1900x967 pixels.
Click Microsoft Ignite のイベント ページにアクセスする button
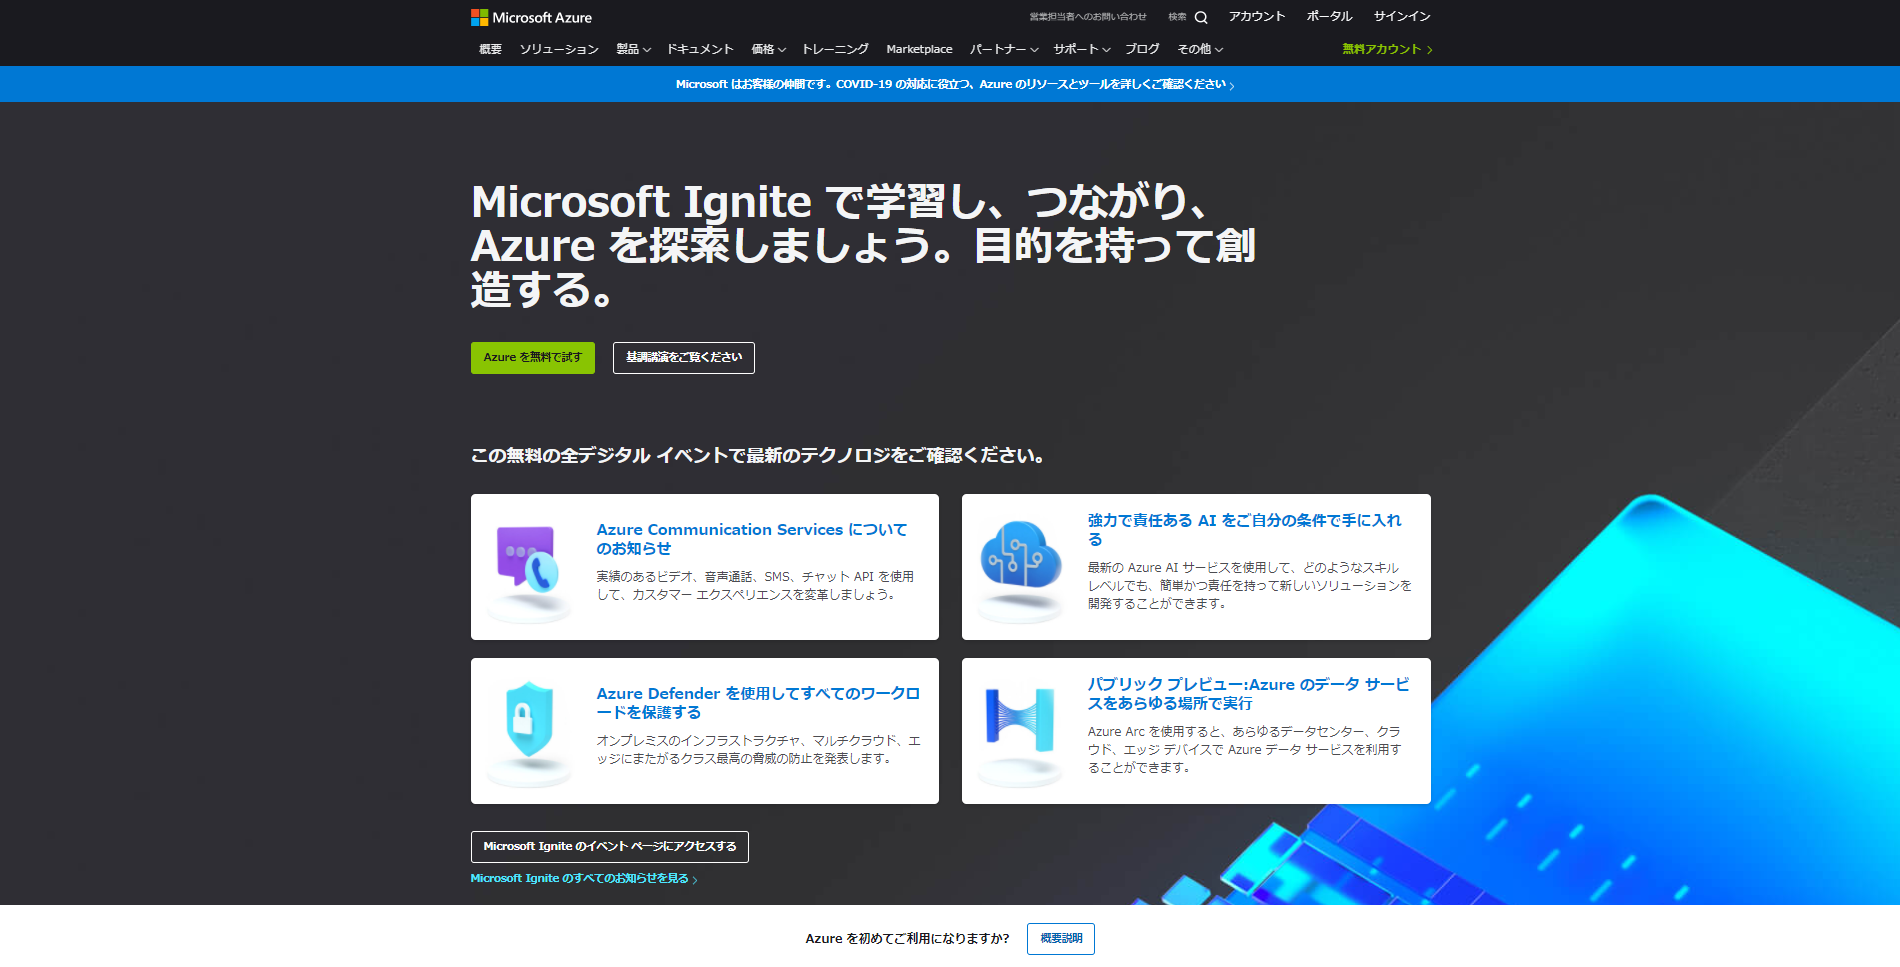pos(610,847)
